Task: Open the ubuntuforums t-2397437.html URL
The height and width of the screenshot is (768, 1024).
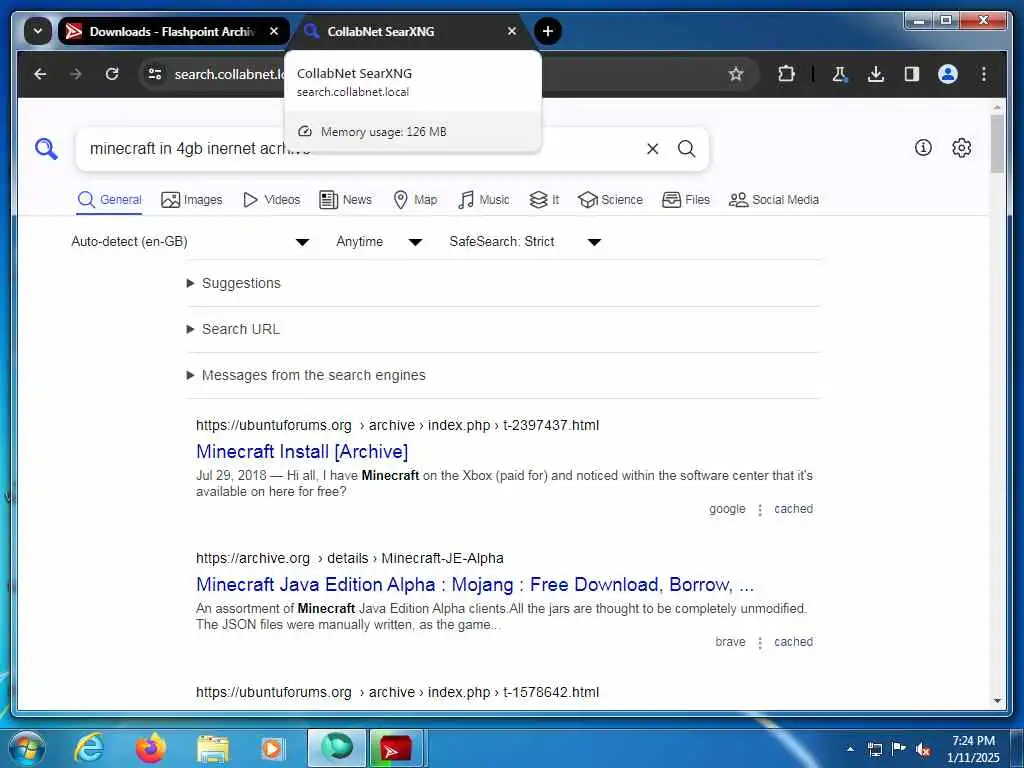Action: (x=397, y=425)
